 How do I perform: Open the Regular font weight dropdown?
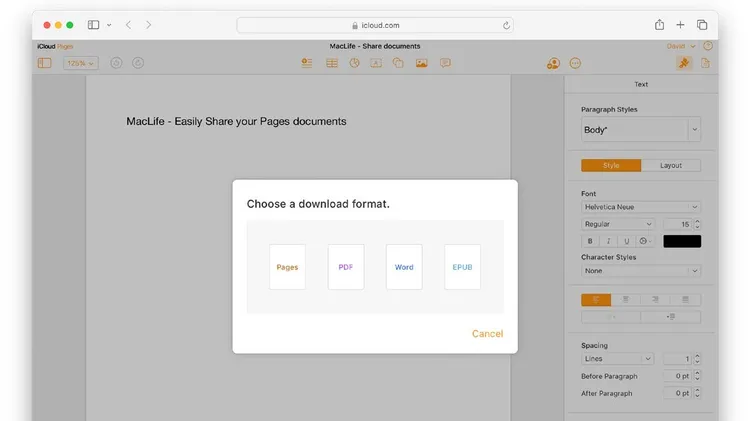coord(618,224)
